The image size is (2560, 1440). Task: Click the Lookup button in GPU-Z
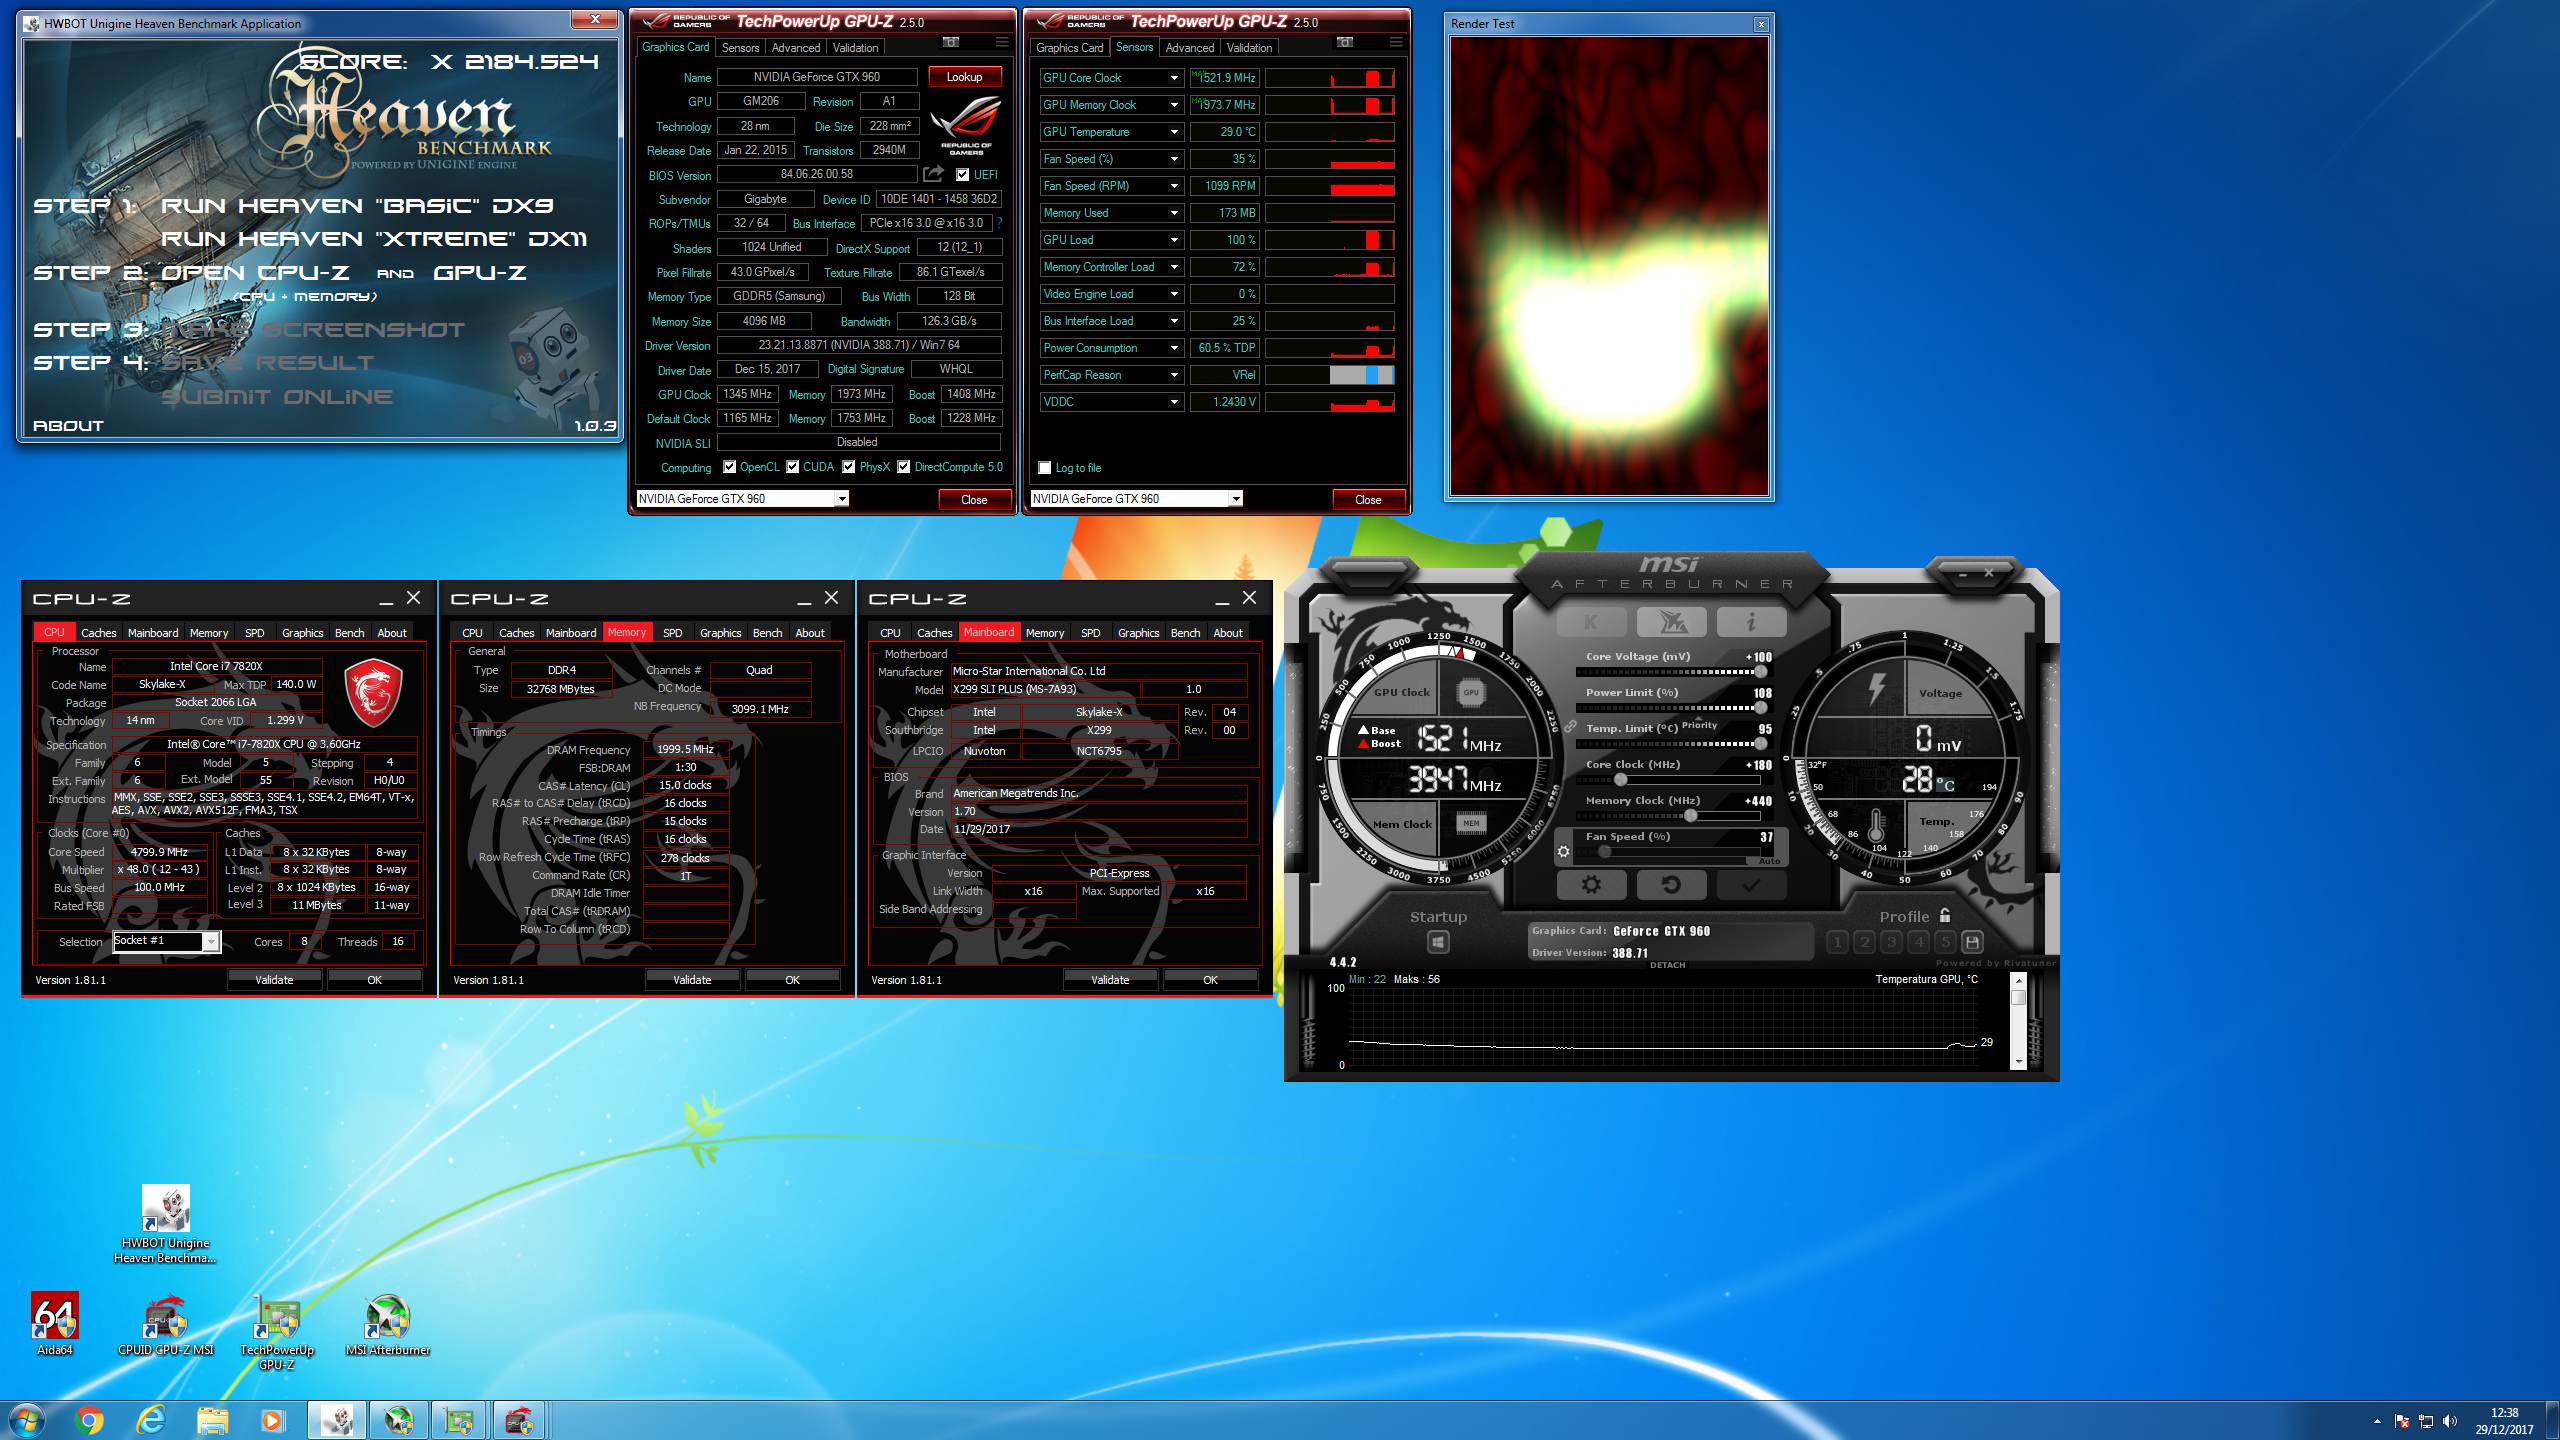(964, 77)
